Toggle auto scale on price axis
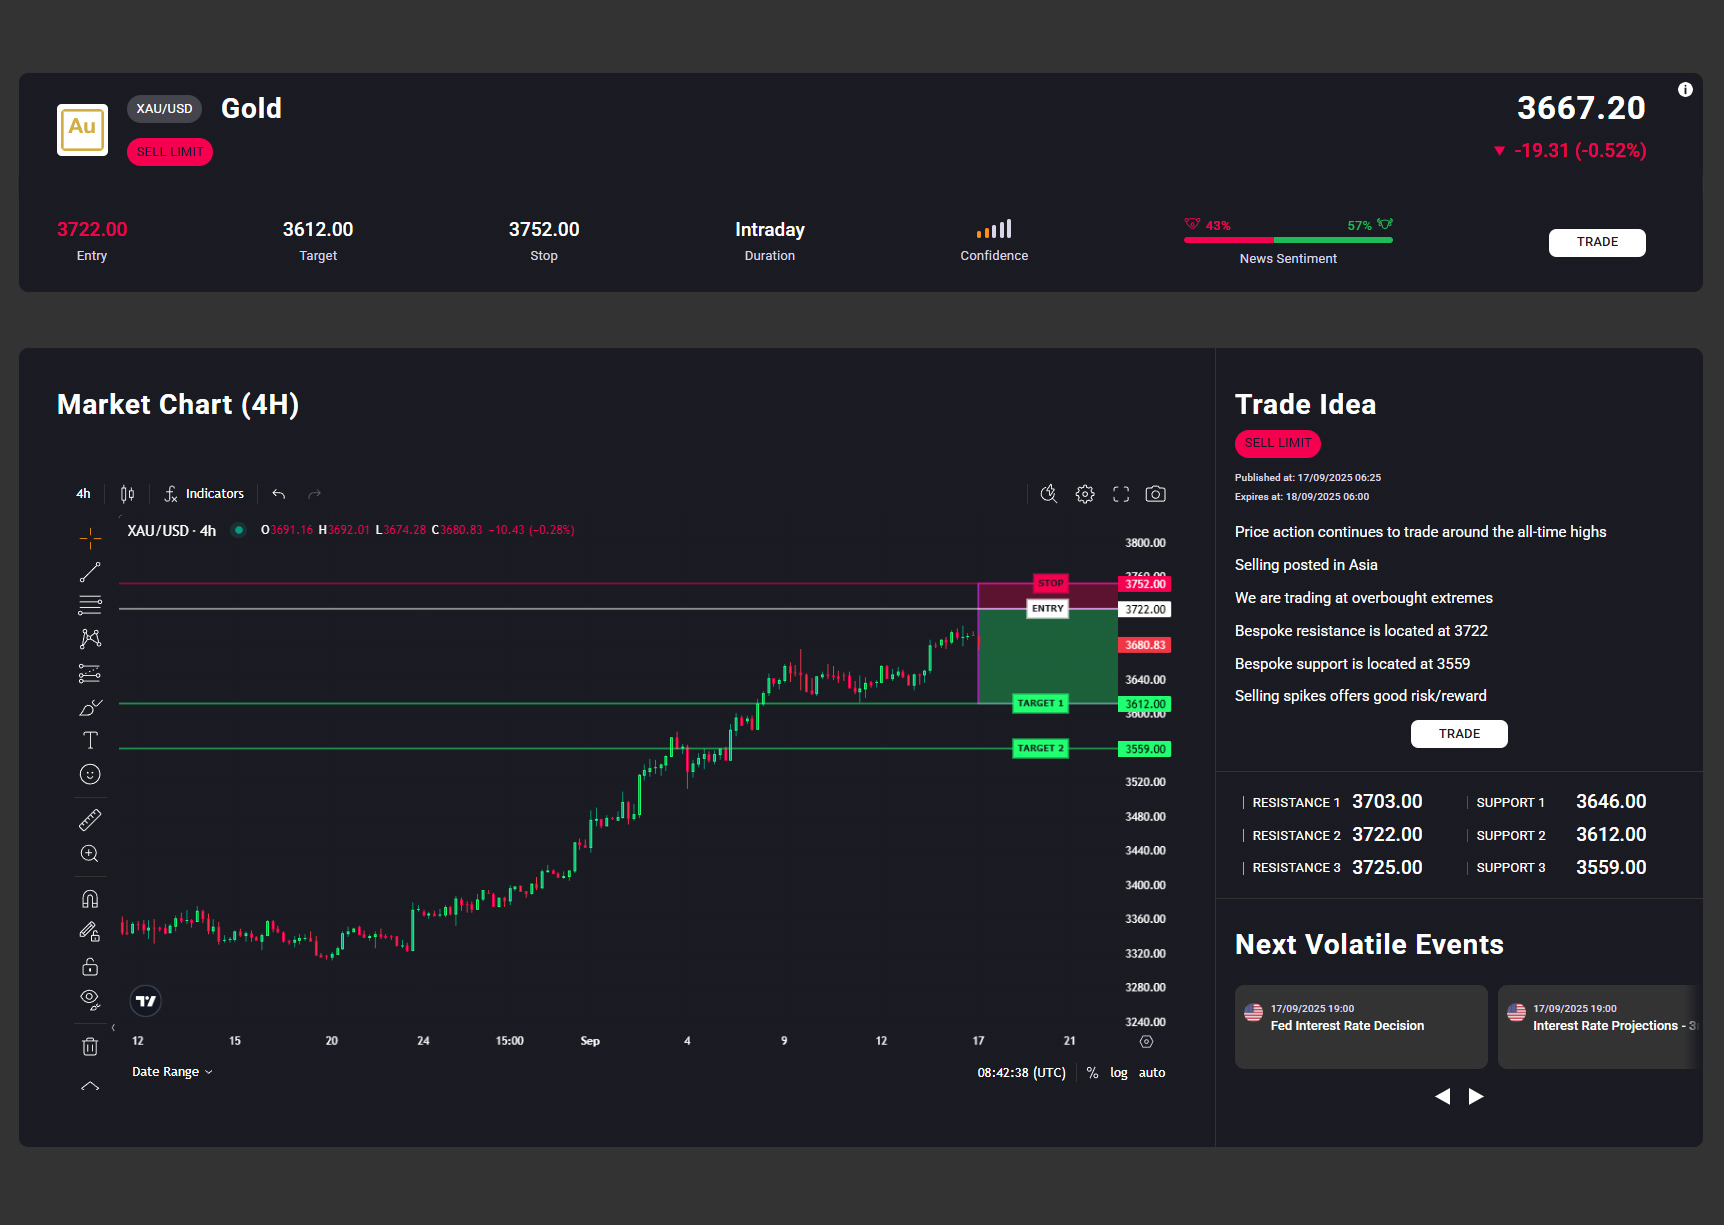Image resolution: width=1724 pixels, height=1225 pixels. (1152, 1072)
